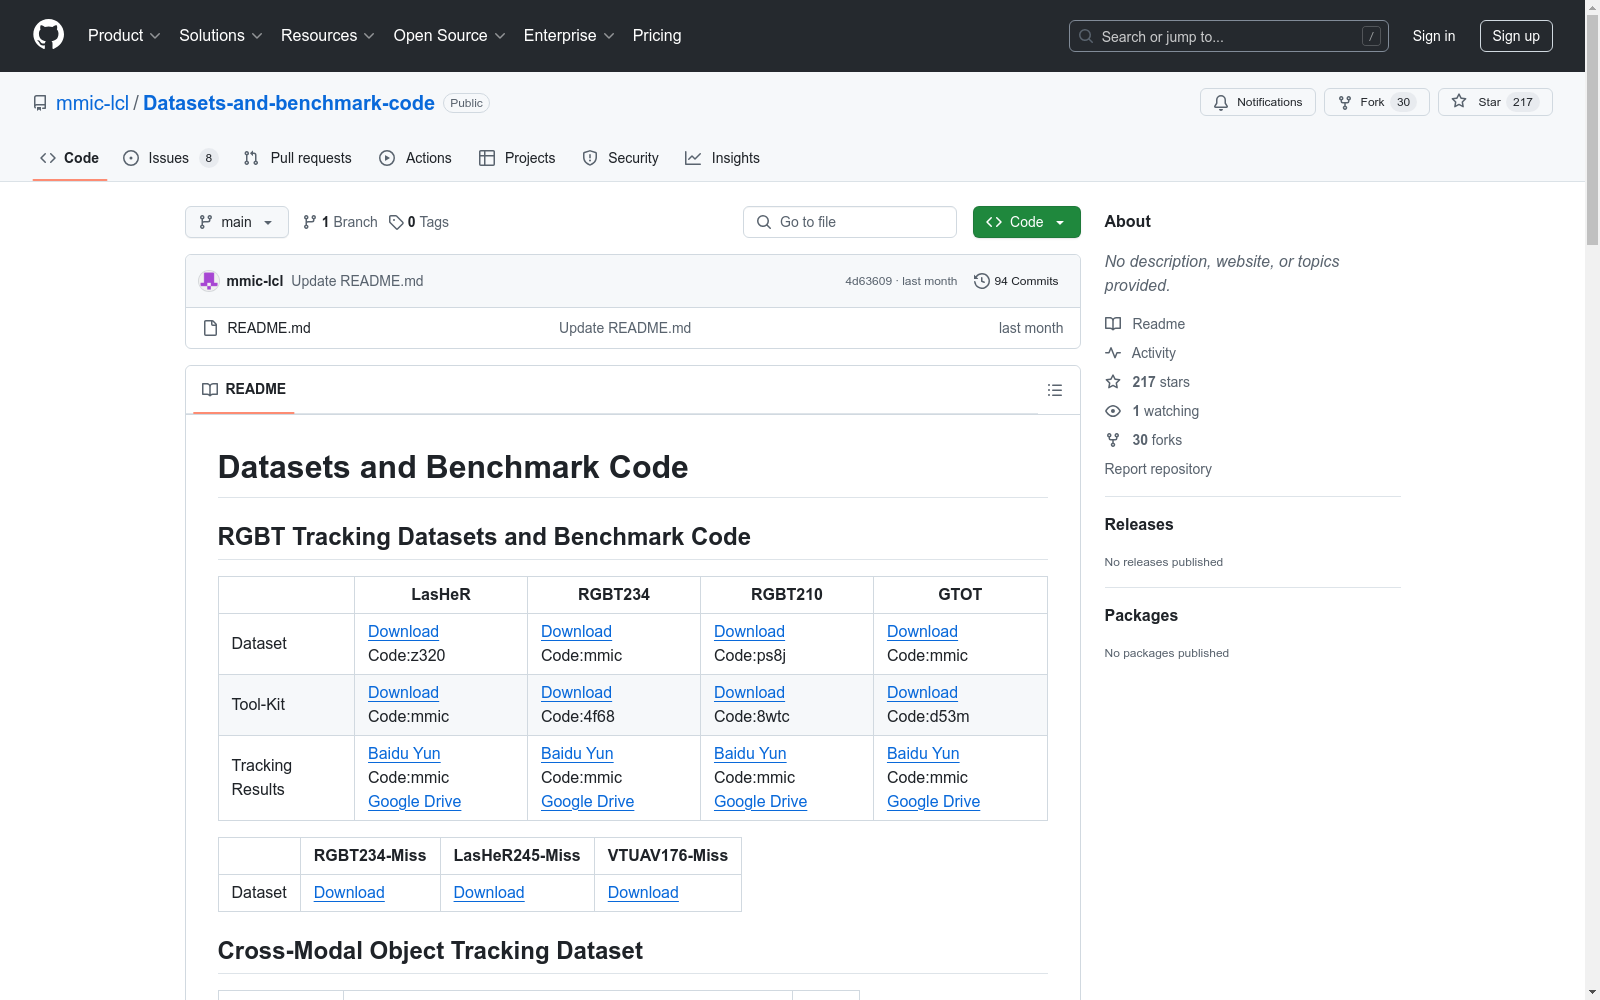Image resolution: width=1600 pixels, height=1000 pixels.
Task: Switch to the Pull requests tab
Action: coord(298,158)
